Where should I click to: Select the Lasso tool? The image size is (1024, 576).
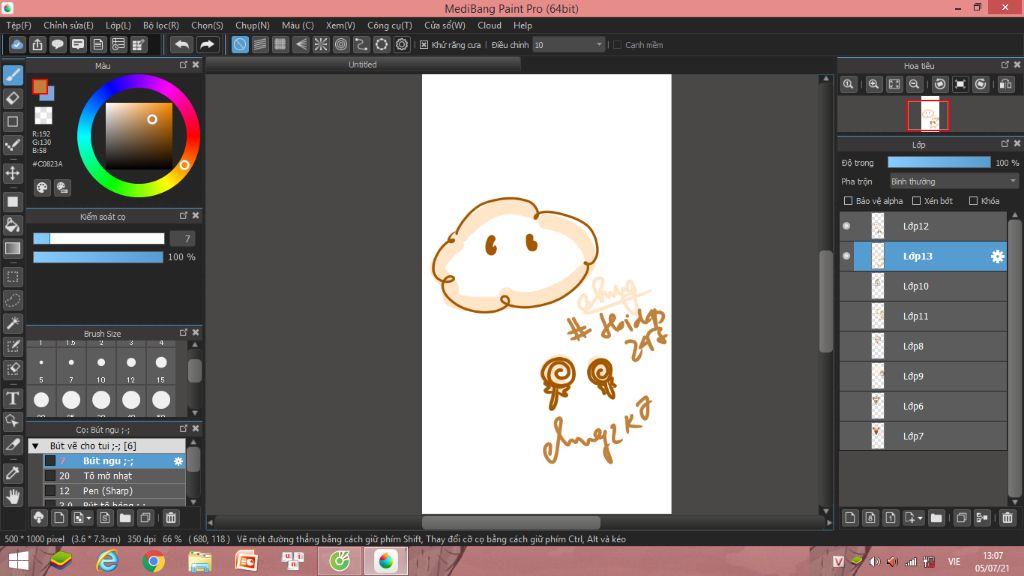coord(12,300)
